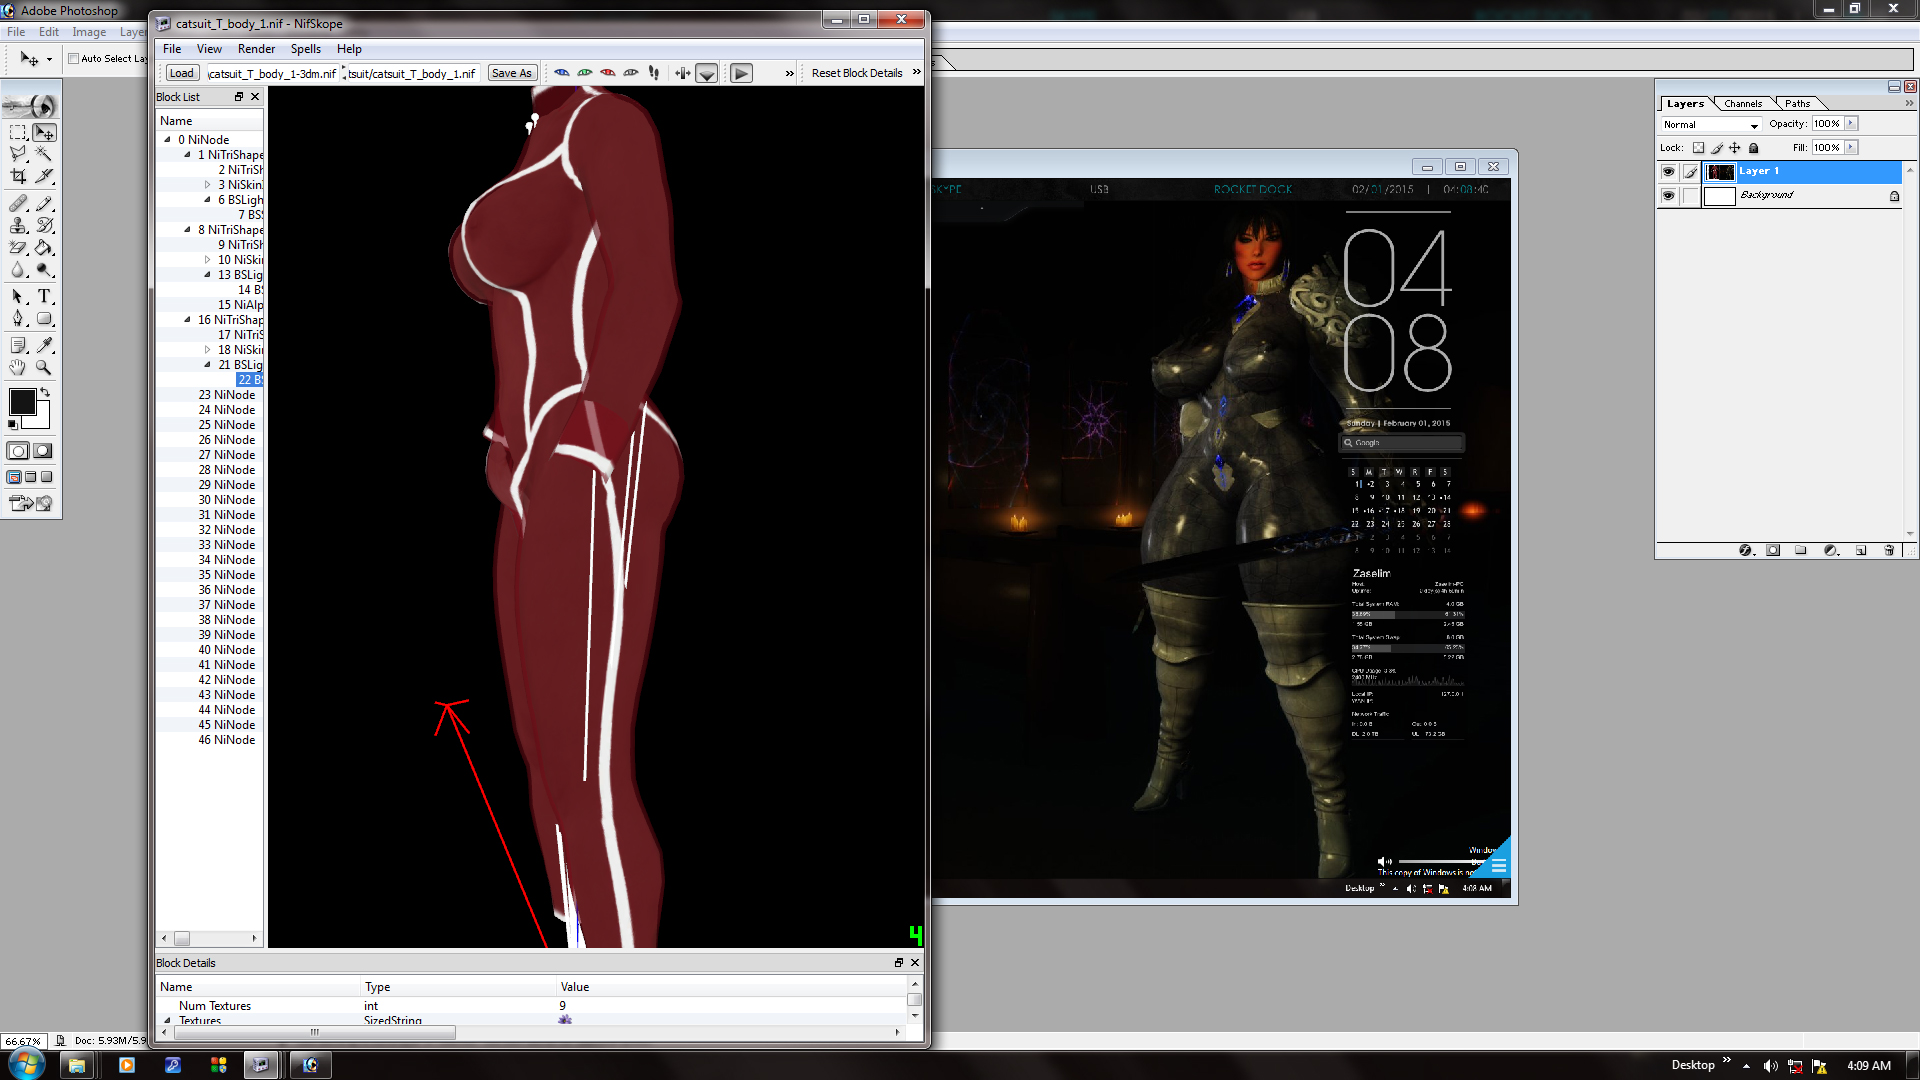Open NifSkope Render menu
This screenshot has width=1920, height=1080.
point(256,49)
